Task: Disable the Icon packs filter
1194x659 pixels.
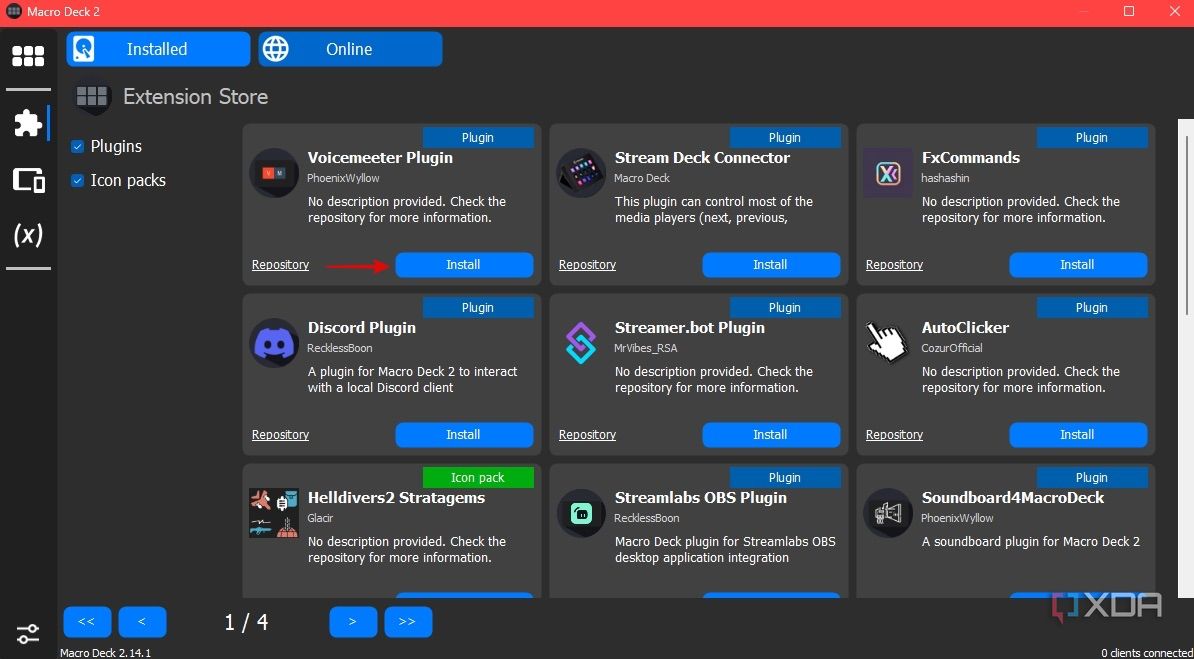Action: coord(77,180)
